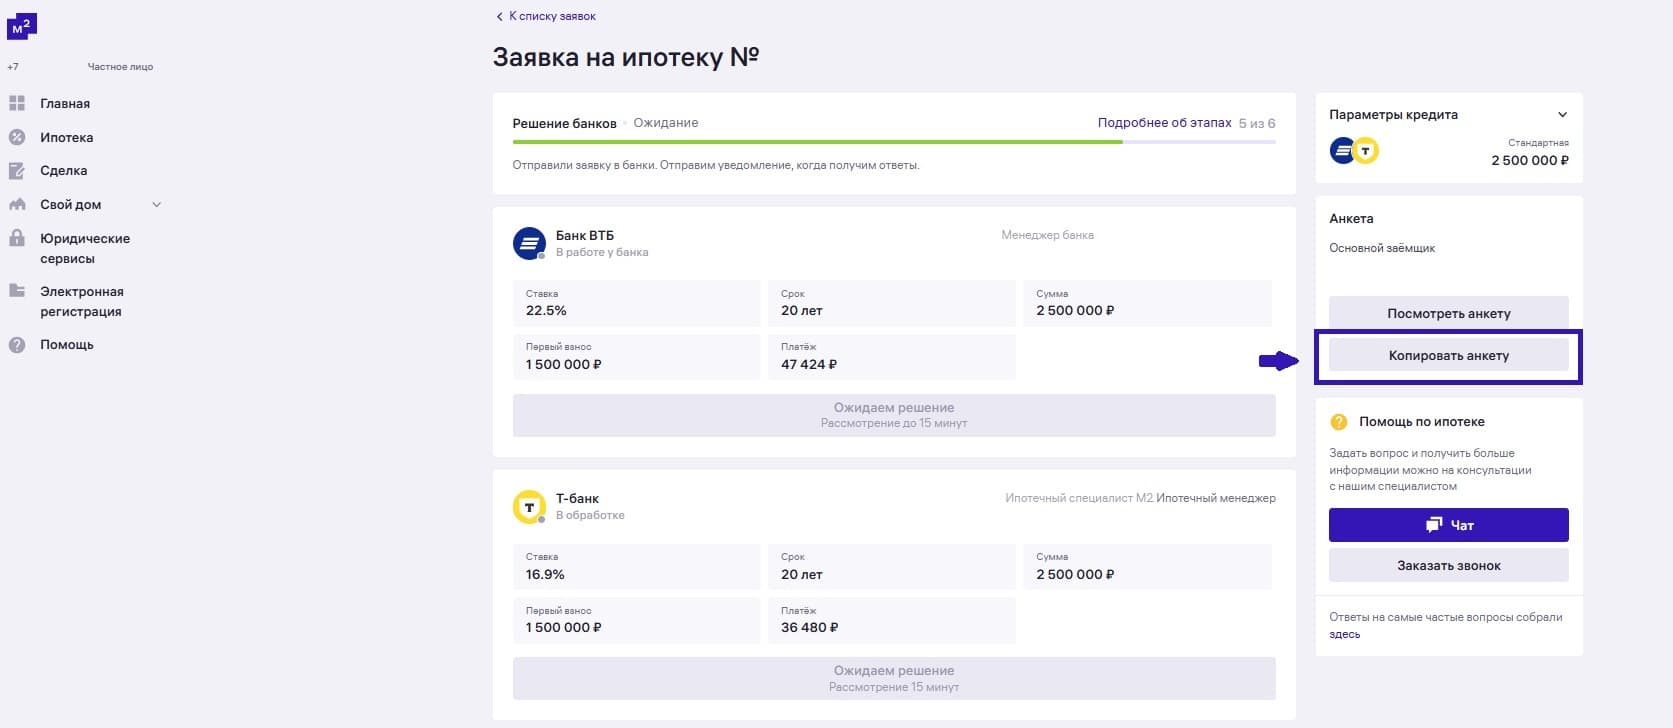Click the Помощь question mark icon
Viewport: 1673px width, 728px height.
pos(17,345)
